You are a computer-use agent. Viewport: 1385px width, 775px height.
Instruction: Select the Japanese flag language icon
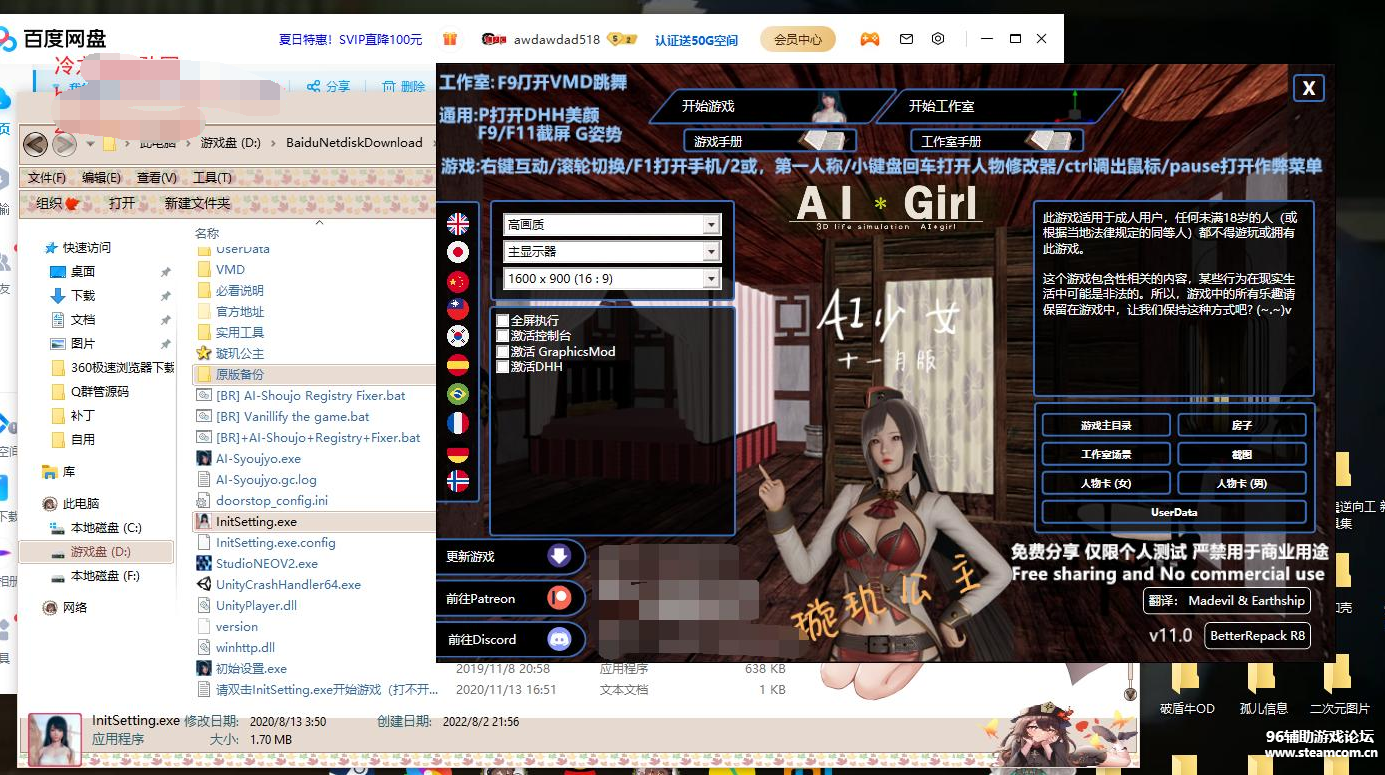point(458,250)
